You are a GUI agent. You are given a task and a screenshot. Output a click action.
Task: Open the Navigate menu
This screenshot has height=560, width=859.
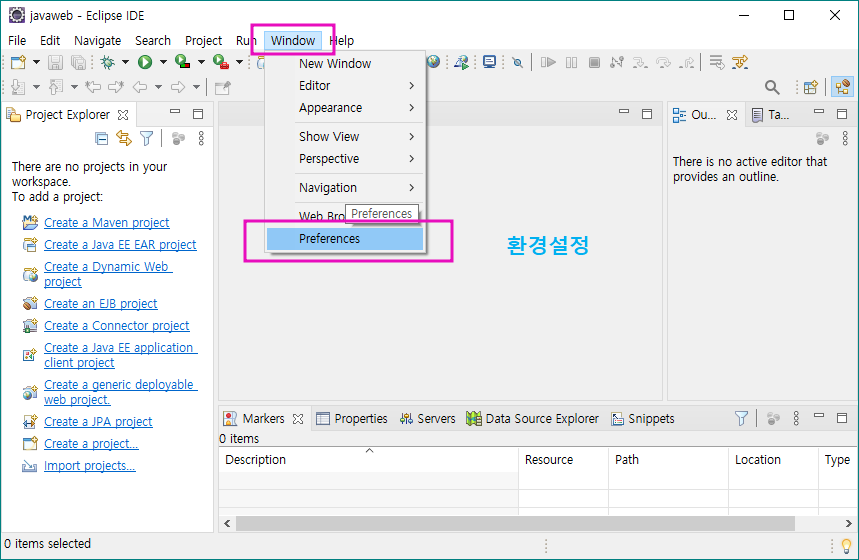click(98, 41)
